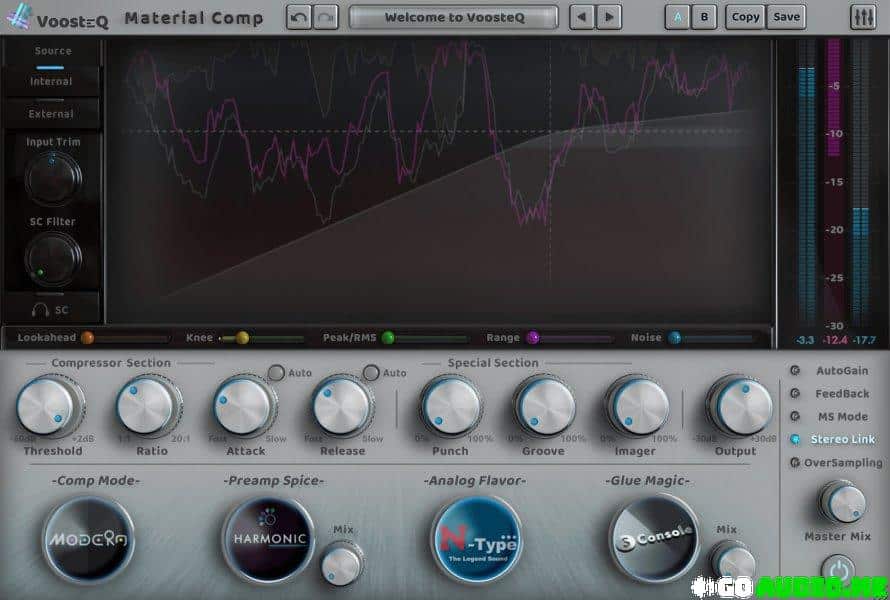The height and width of the screenshot is (600, 890).
Task: Disable Stereo Link
Action: click(x=795, y=439)
